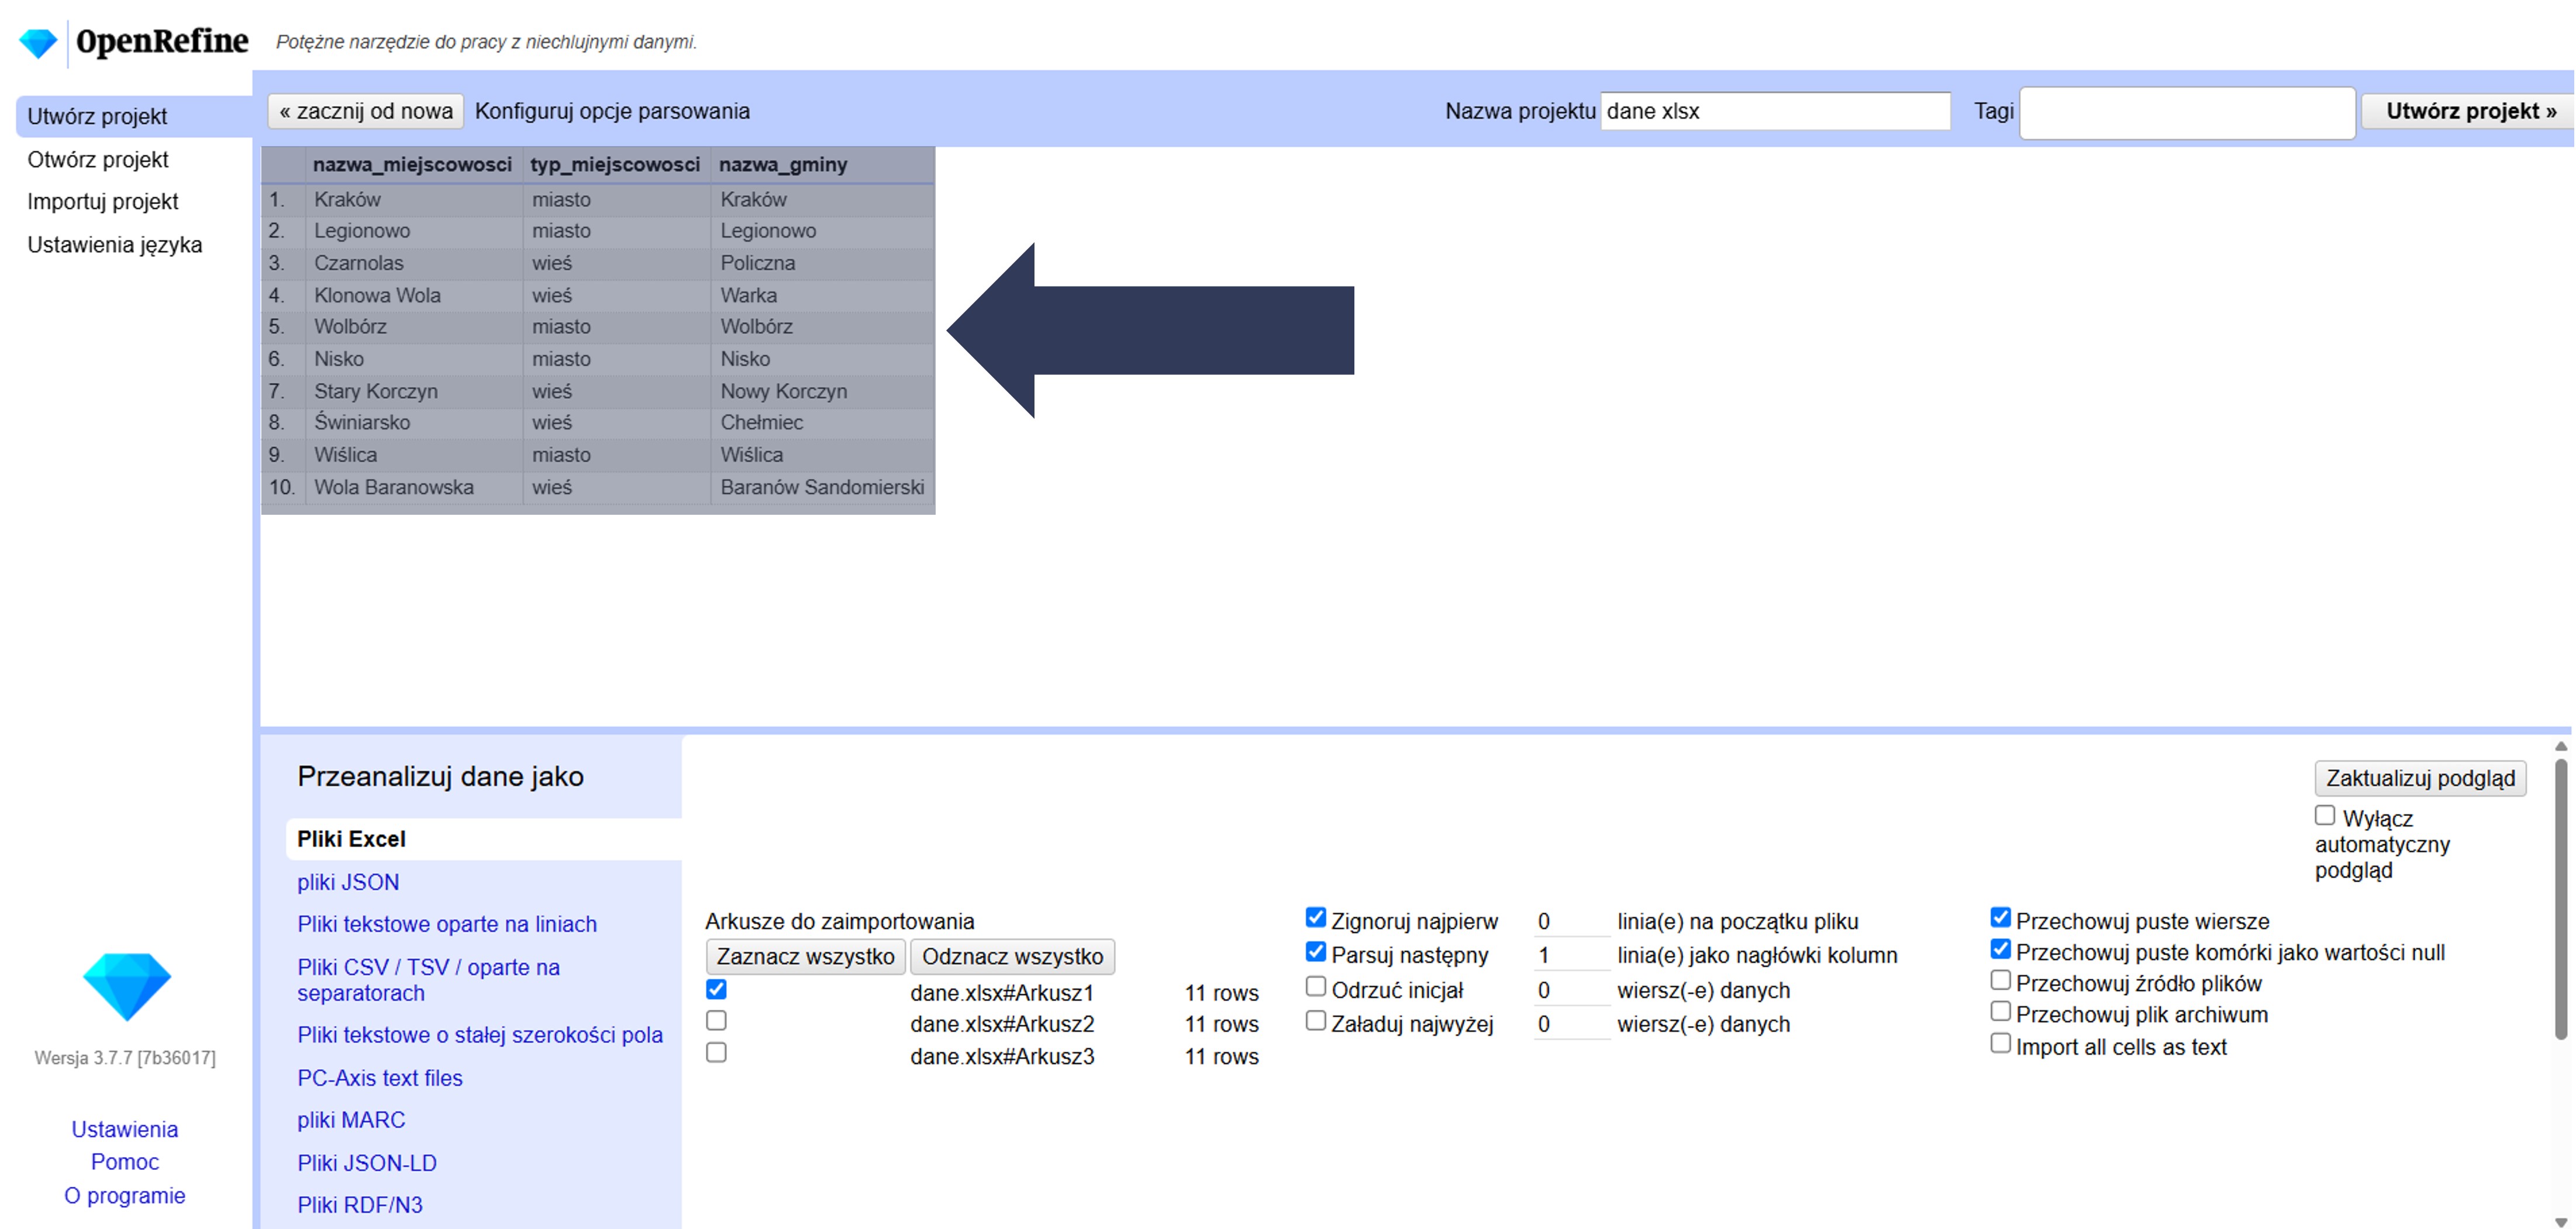This screenshot has width=2576, height=1229.
Task: Open Ustawienia języka in sidebar
Action: coord(115,245)
